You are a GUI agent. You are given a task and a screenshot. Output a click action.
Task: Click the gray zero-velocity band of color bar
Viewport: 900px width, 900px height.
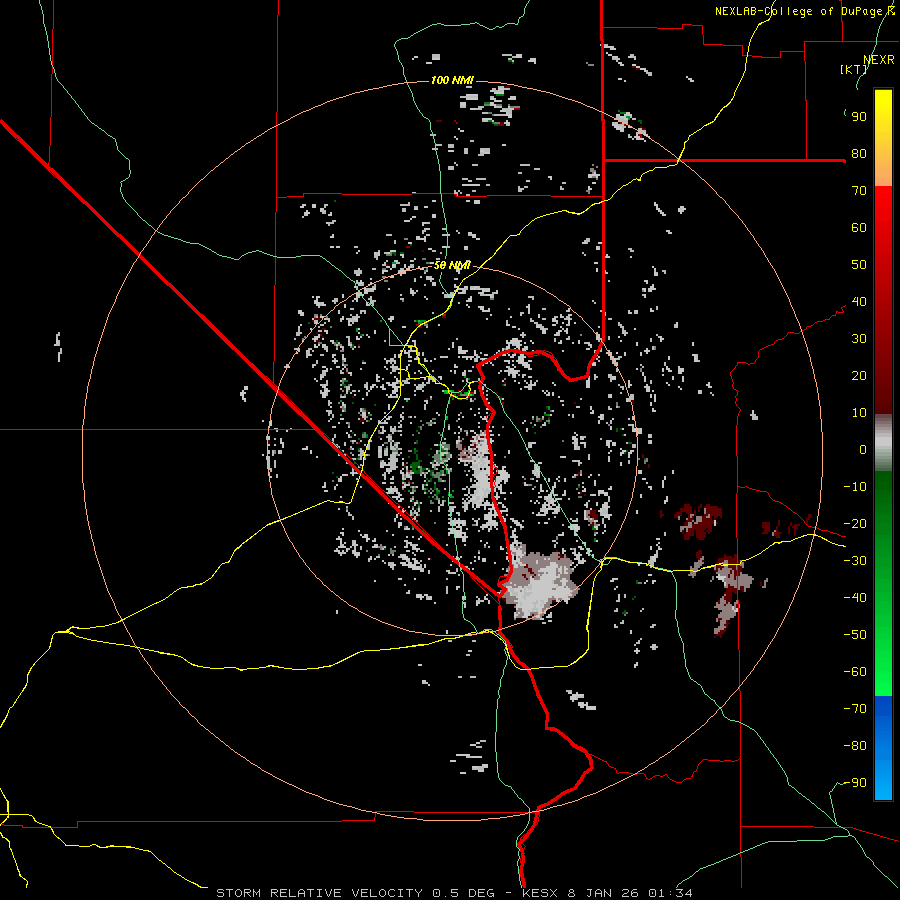[x=883, y=443]
